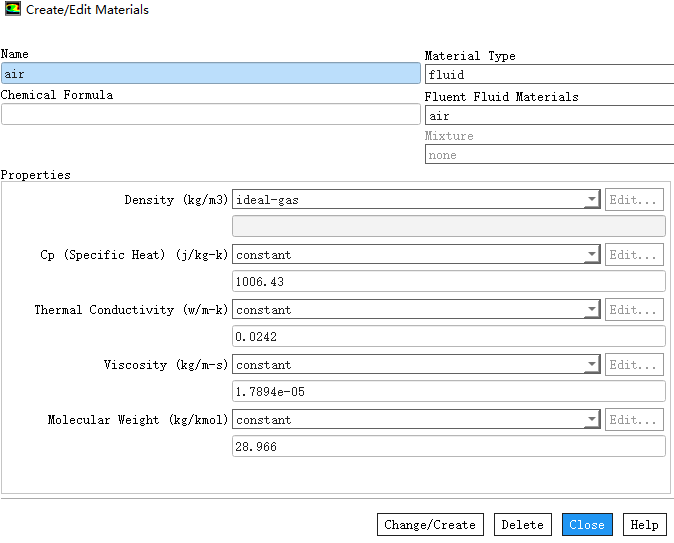Click the Cp value field 1006.43
The width and height of the screenshot is (674, 543).
point(448,282)
